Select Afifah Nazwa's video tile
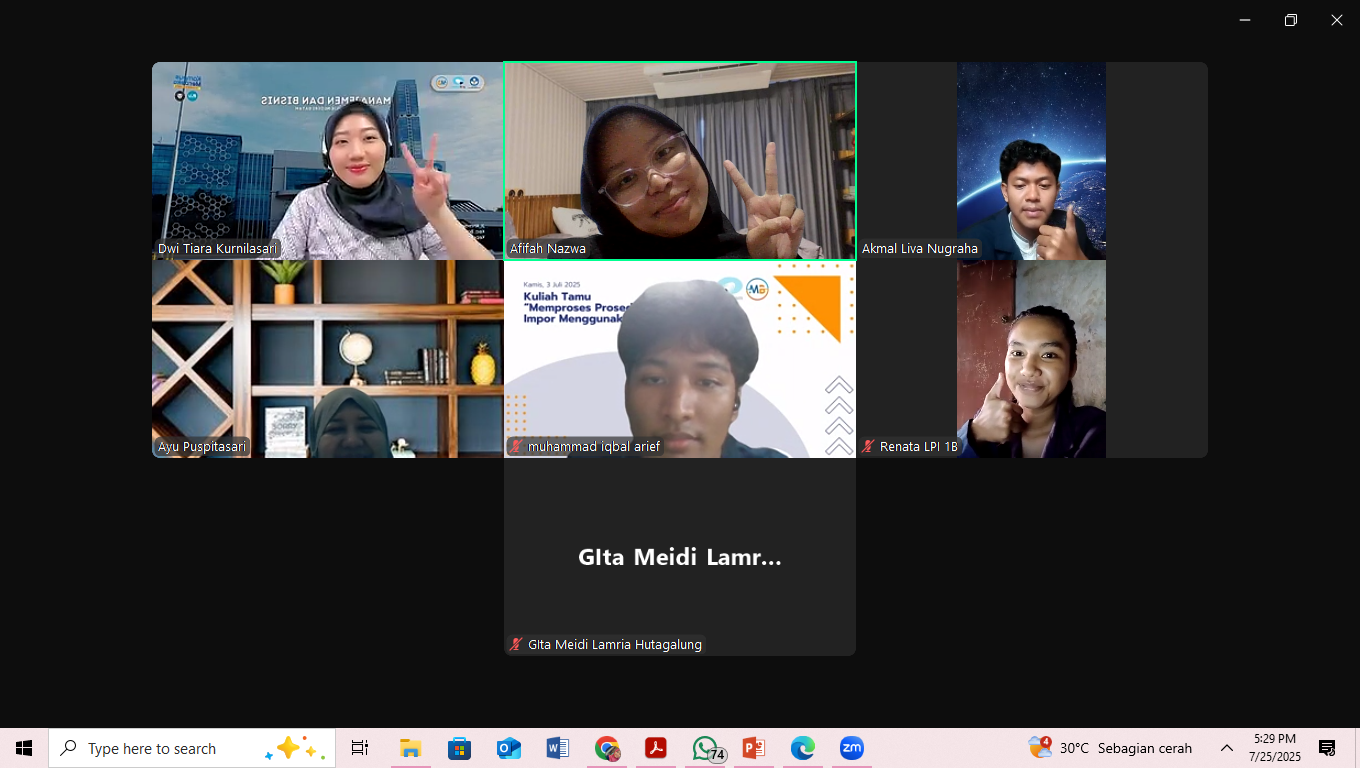 tap(680, 161)
